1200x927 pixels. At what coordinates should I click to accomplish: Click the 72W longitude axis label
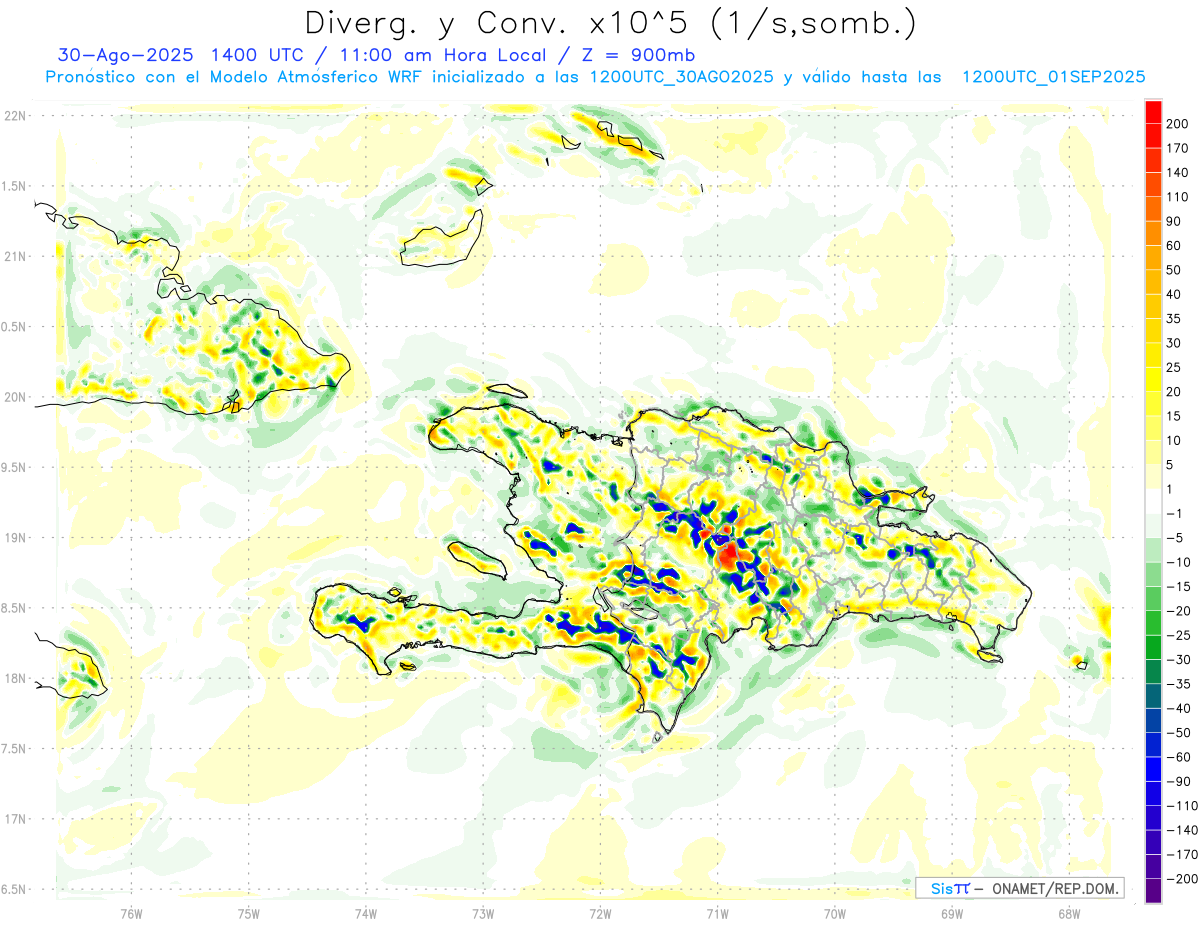[600, 914]
